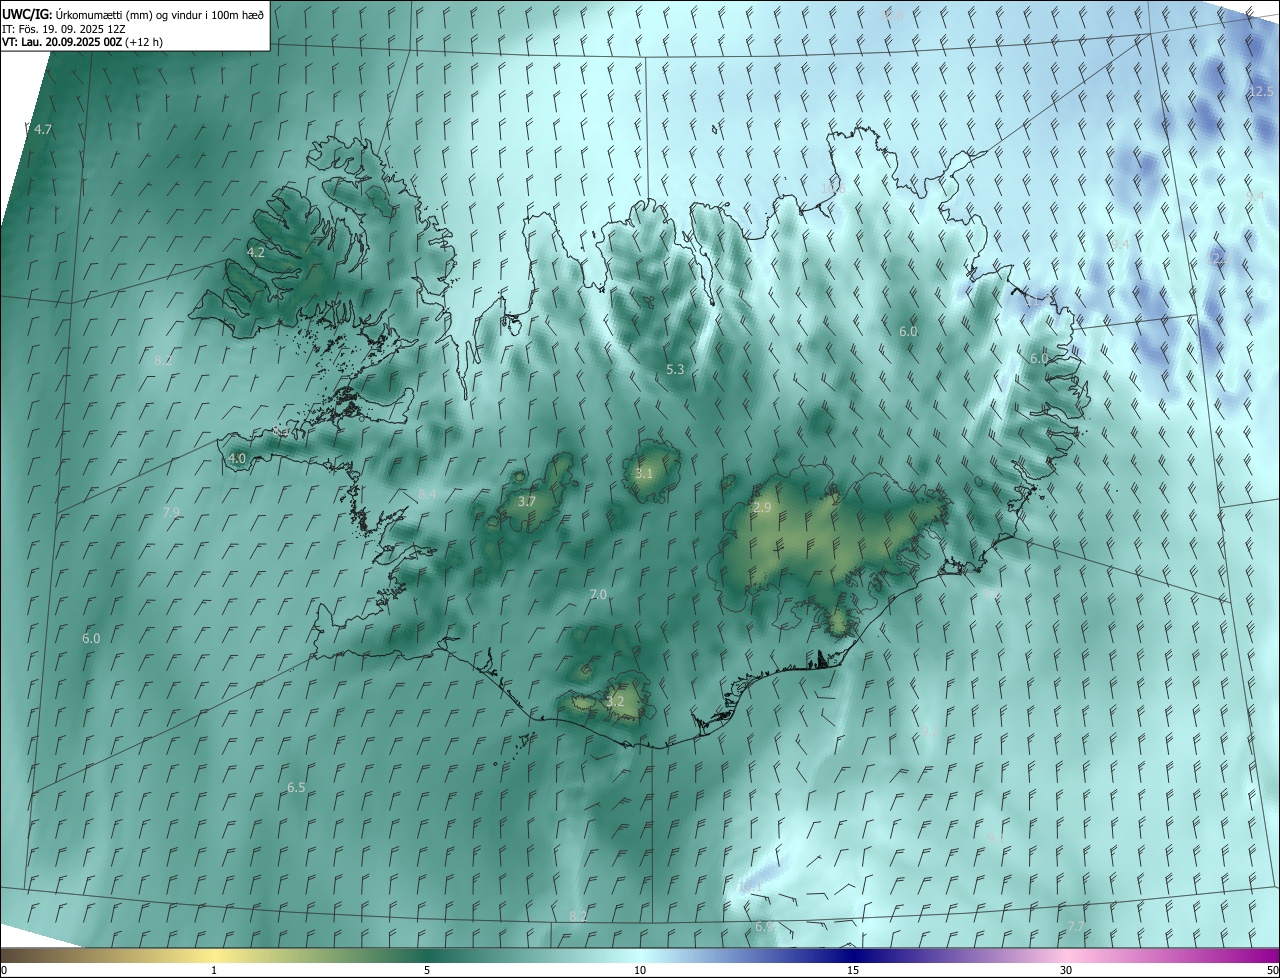Viewport: 1280px width, 978px height.
Task: Click the map title 'UWC/IG: Úrkomumætti (mm)' line
Action: coord(133,14)
